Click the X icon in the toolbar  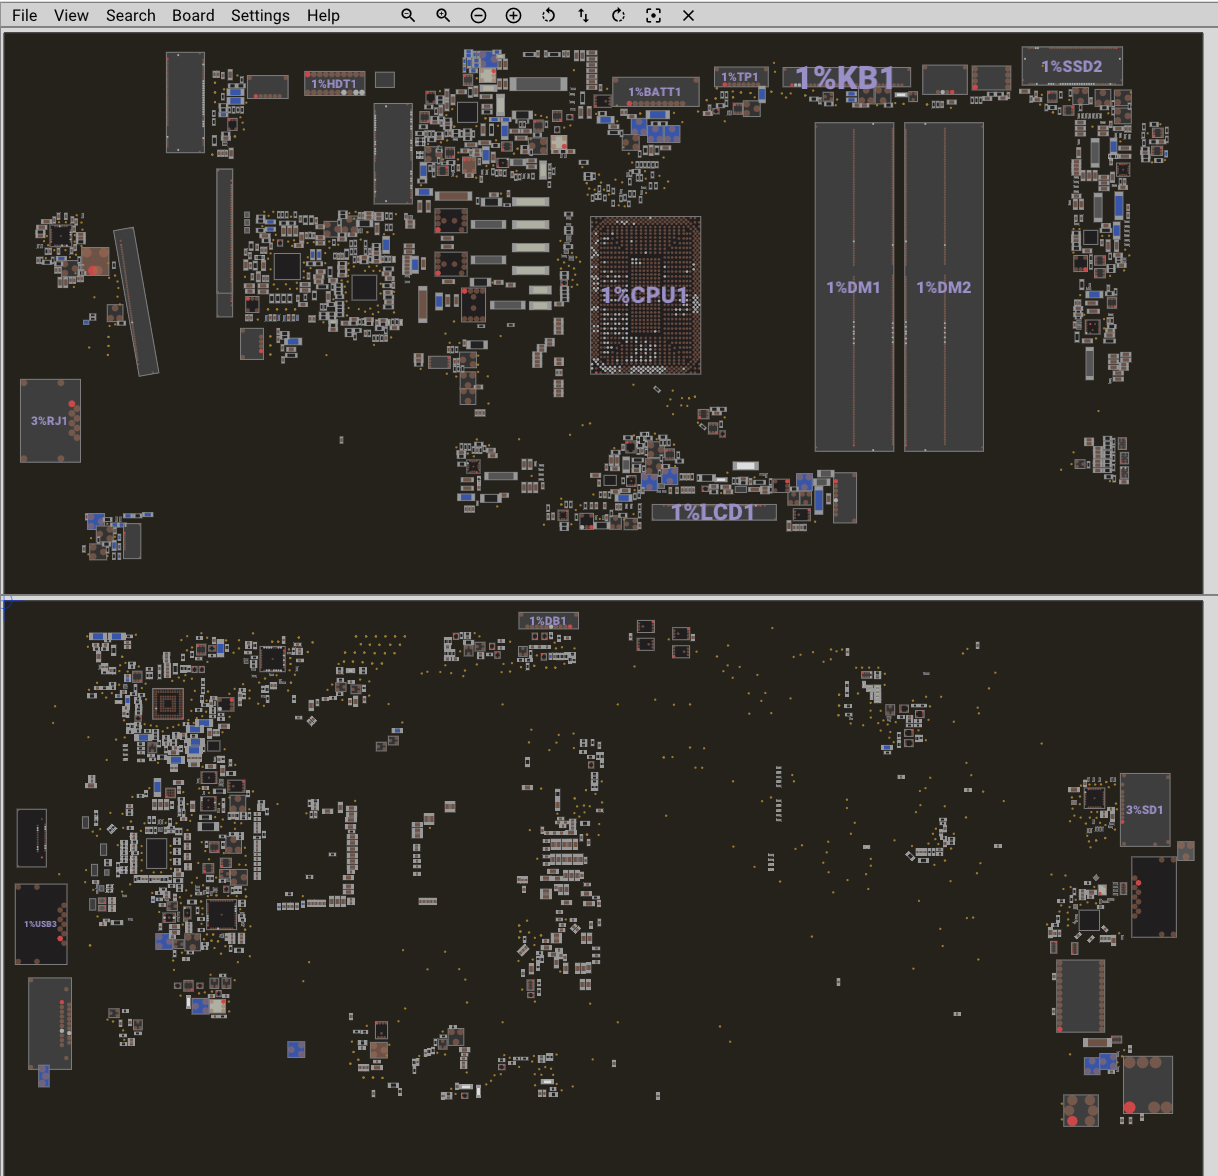688,16
